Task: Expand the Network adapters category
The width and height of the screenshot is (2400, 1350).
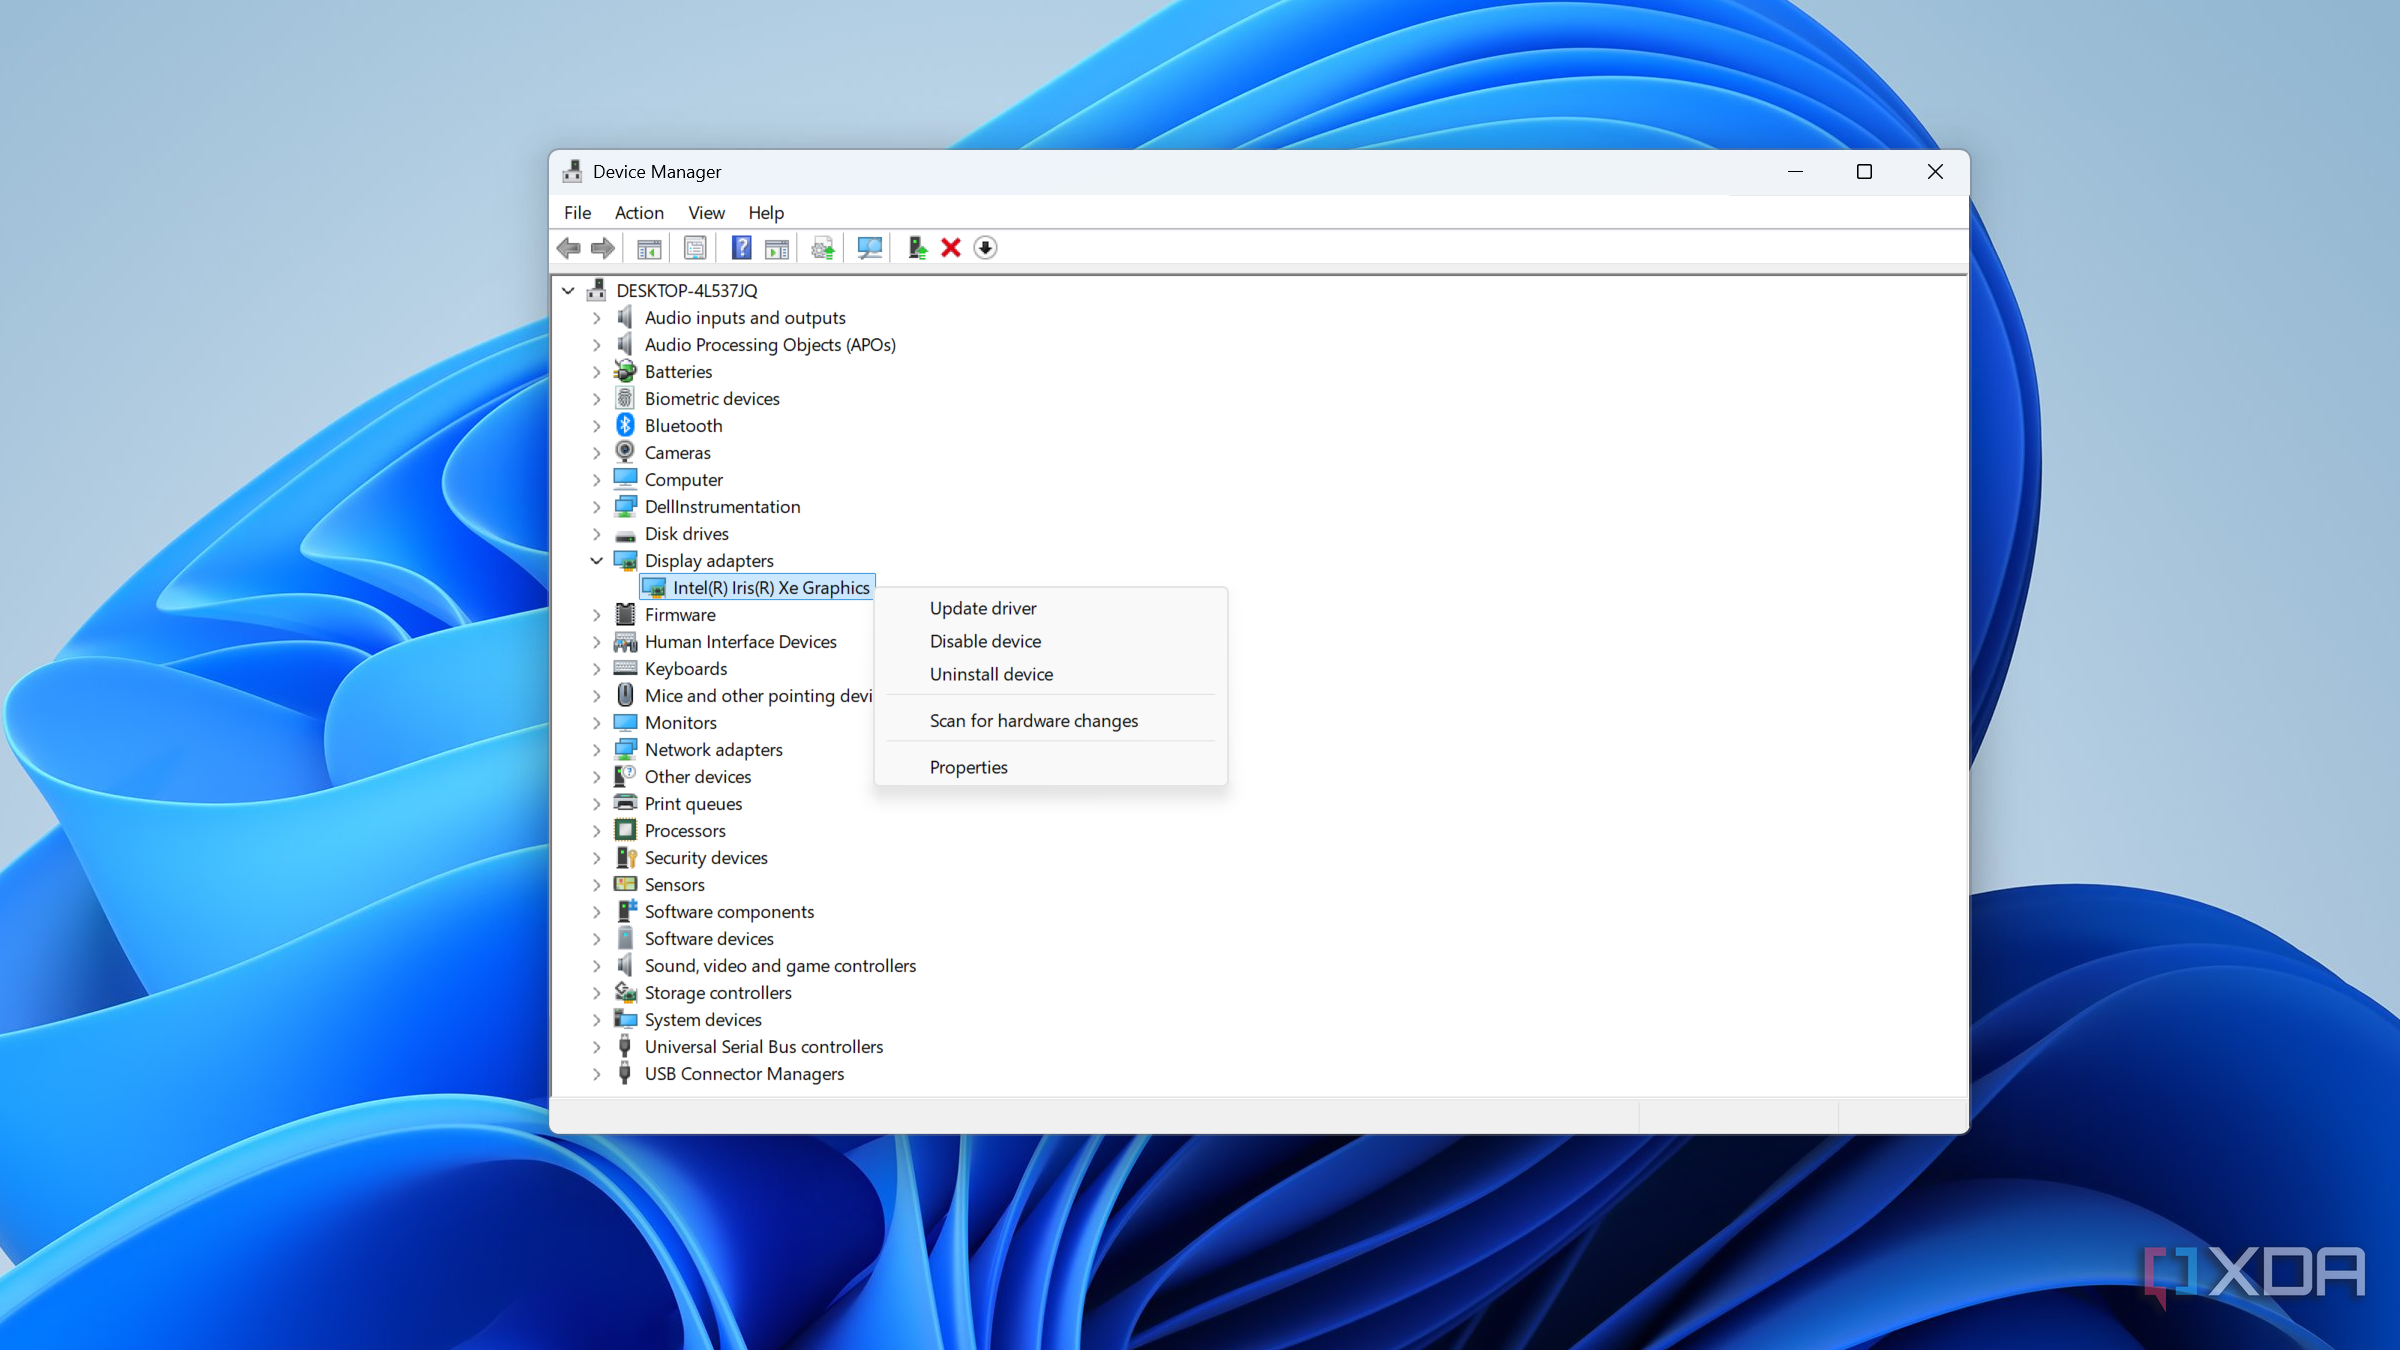Action: click(x=597, y=749)
